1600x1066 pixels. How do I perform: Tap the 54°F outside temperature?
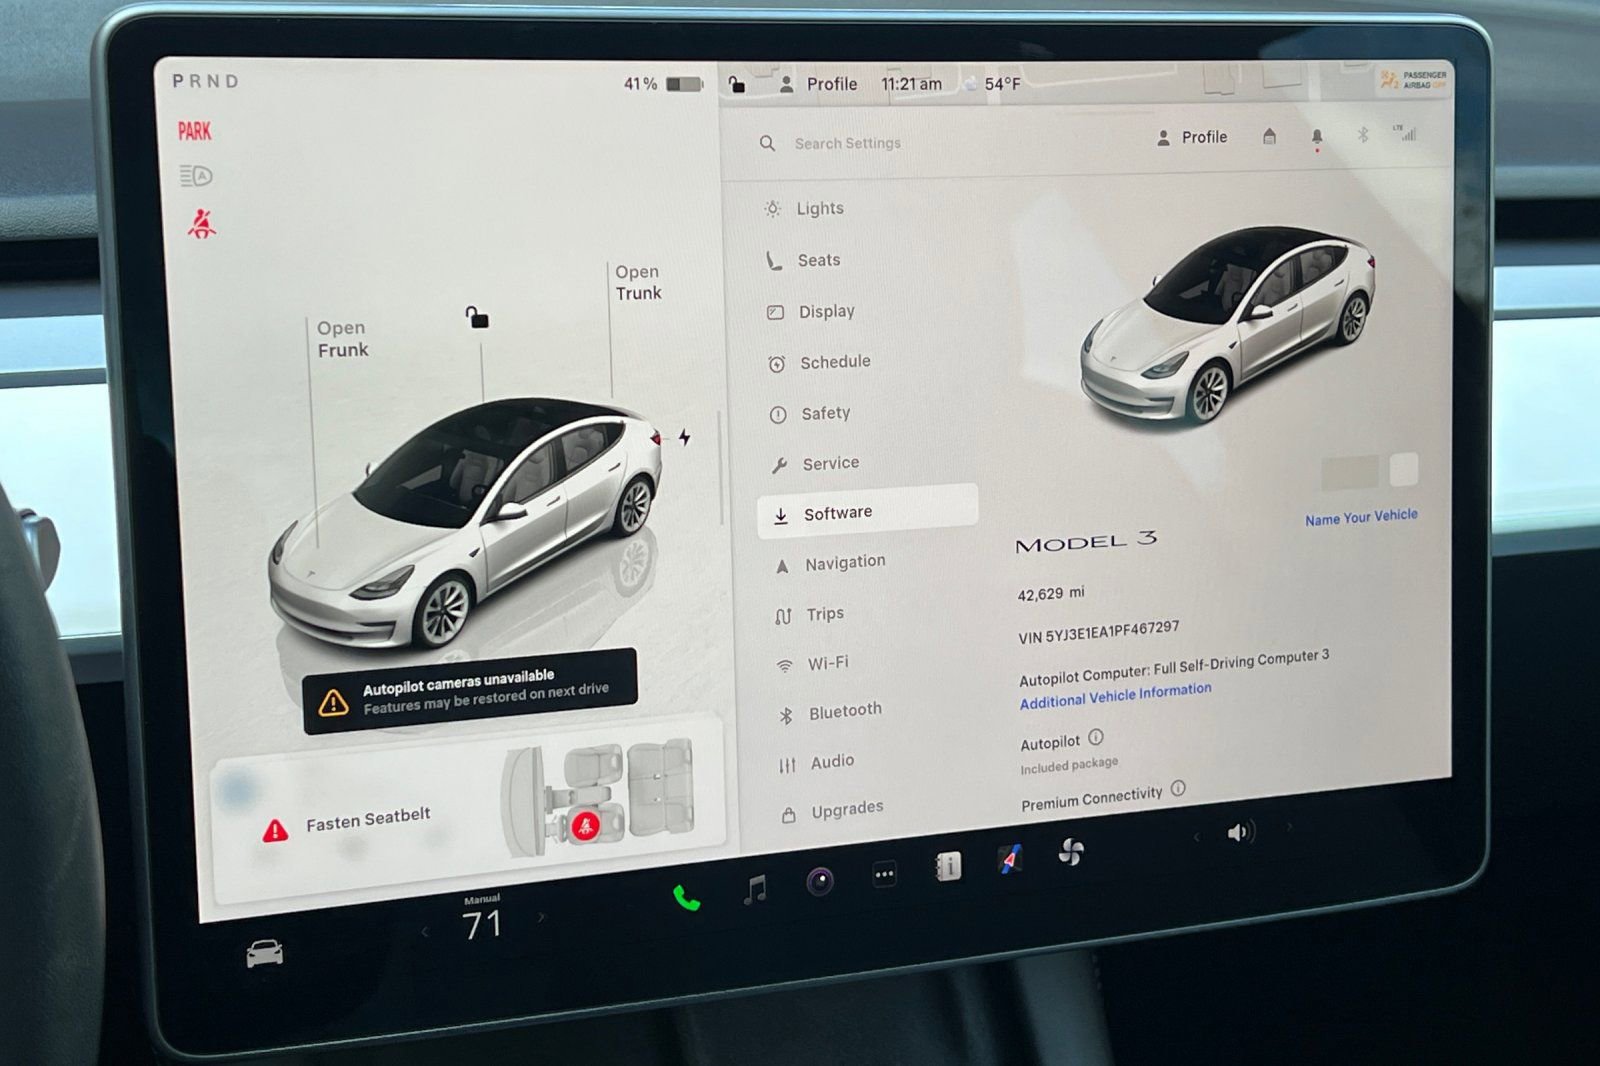[x=1002, y=84]
